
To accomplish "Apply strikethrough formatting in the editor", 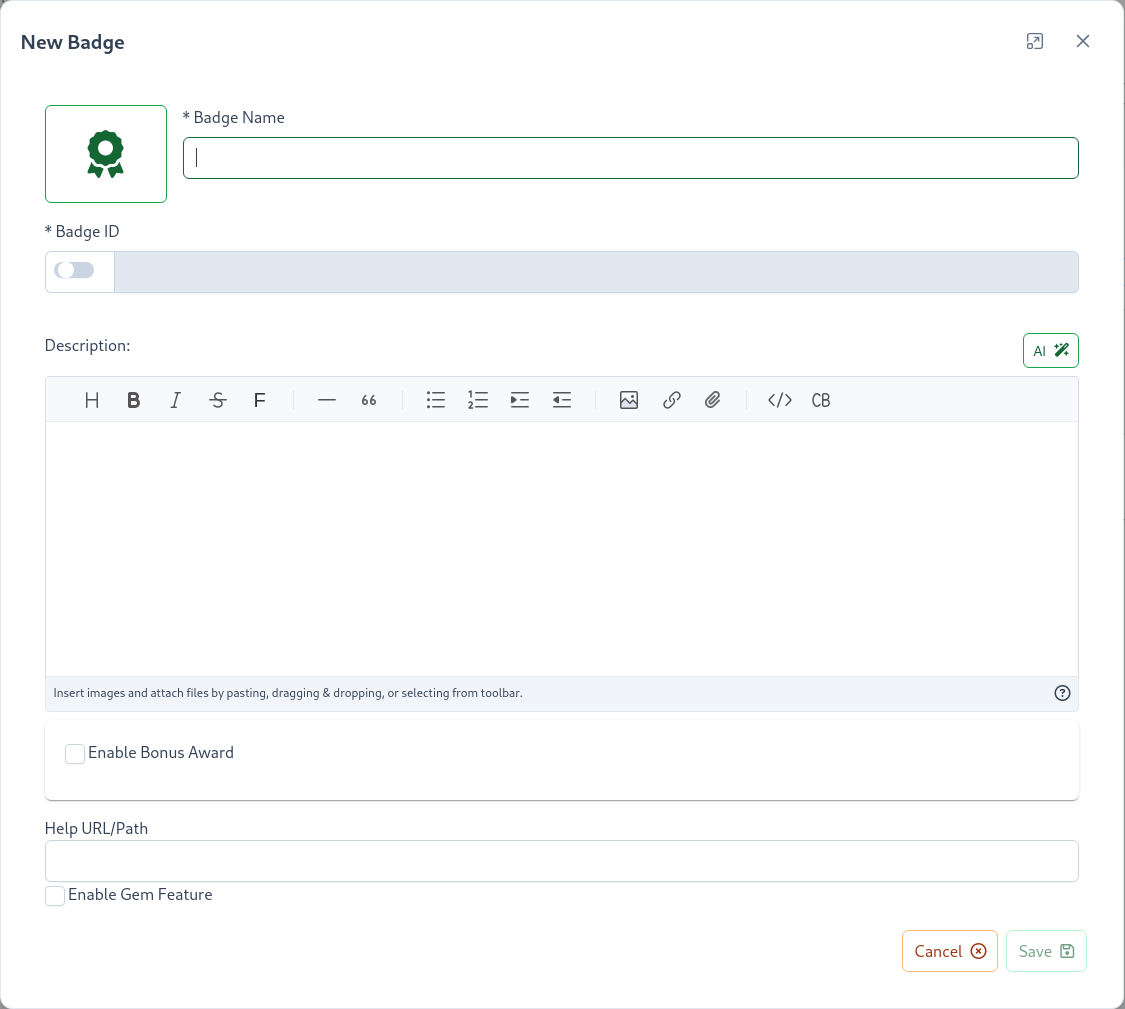I will click(218, 400).
